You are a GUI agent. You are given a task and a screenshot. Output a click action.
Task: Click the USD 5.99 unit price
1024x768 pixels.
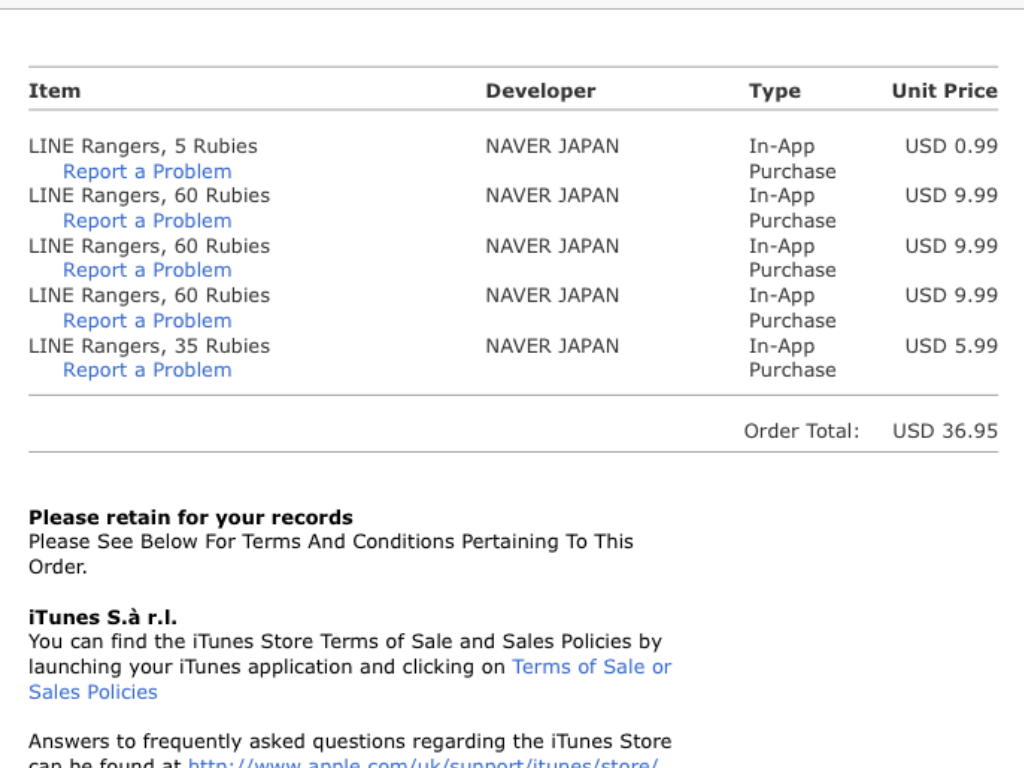tap(951, 346)
